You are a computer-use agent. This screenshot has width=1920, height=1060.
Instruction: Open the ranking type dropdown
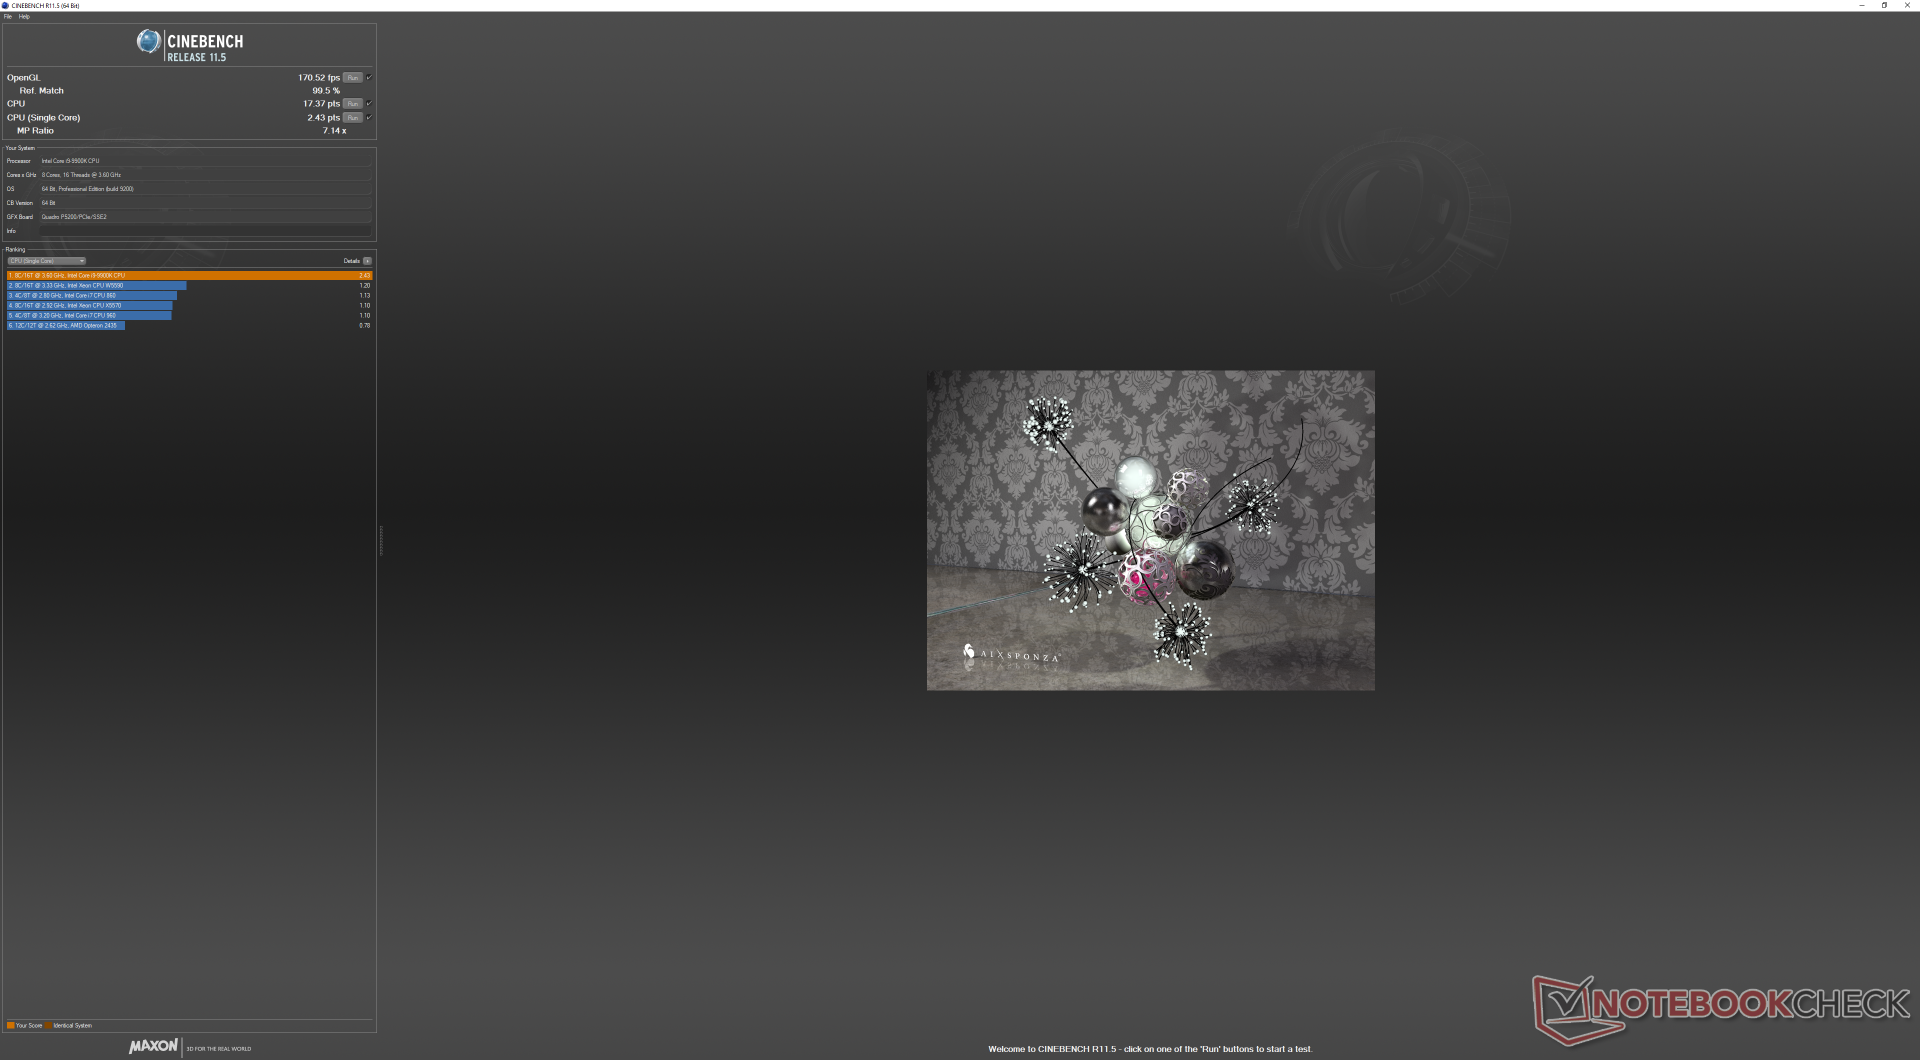[47, 261]
